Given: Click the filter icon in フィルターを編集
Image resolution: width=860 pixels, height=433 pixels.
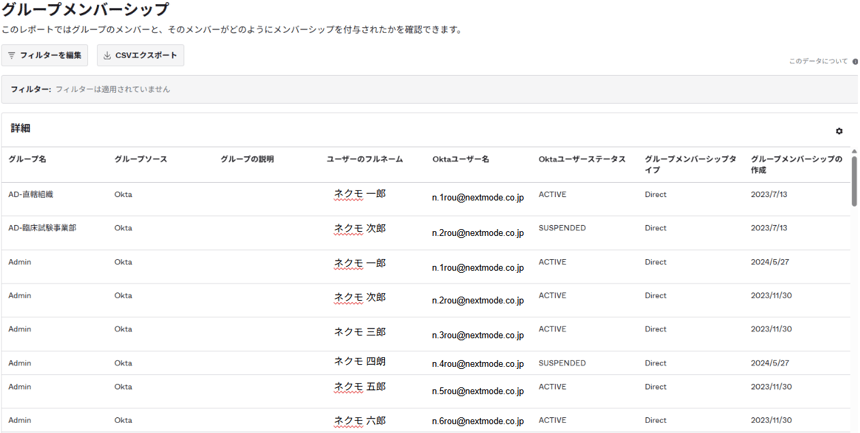Looking at the screenshot, I should tap(12, 55).
